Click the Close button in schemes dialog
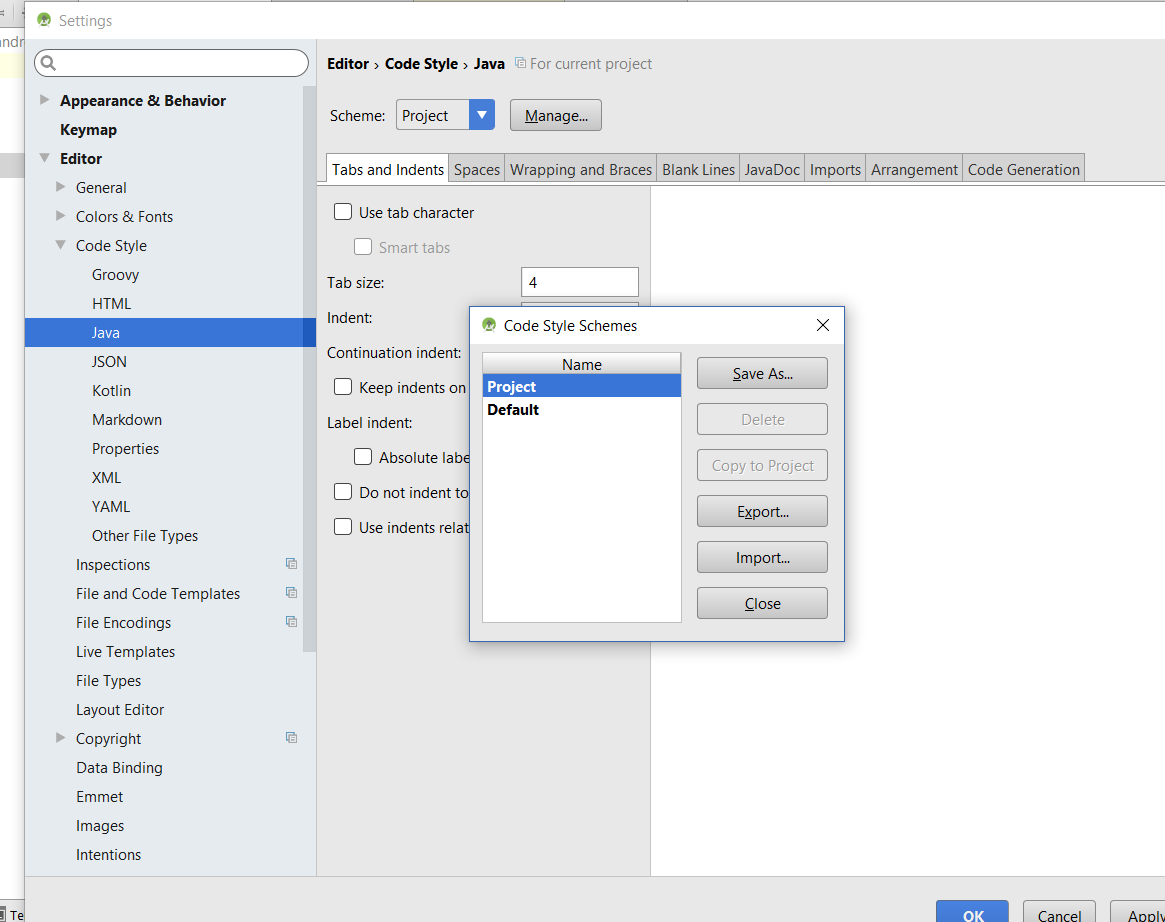Screen dimensions: 1165x922 762,603
